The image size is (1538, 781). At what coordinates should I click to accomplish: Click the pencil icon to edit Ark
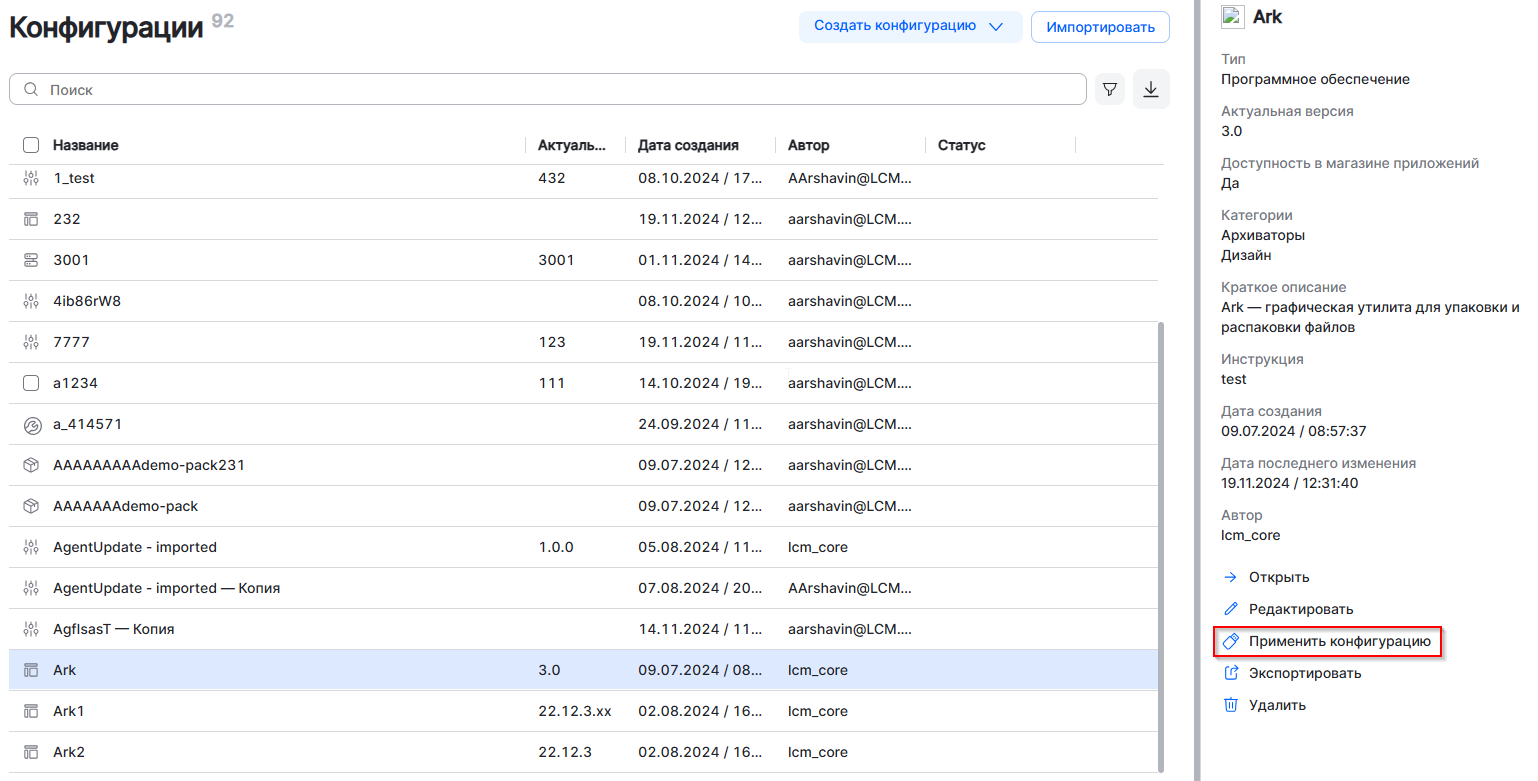(x=1231, y=609)
